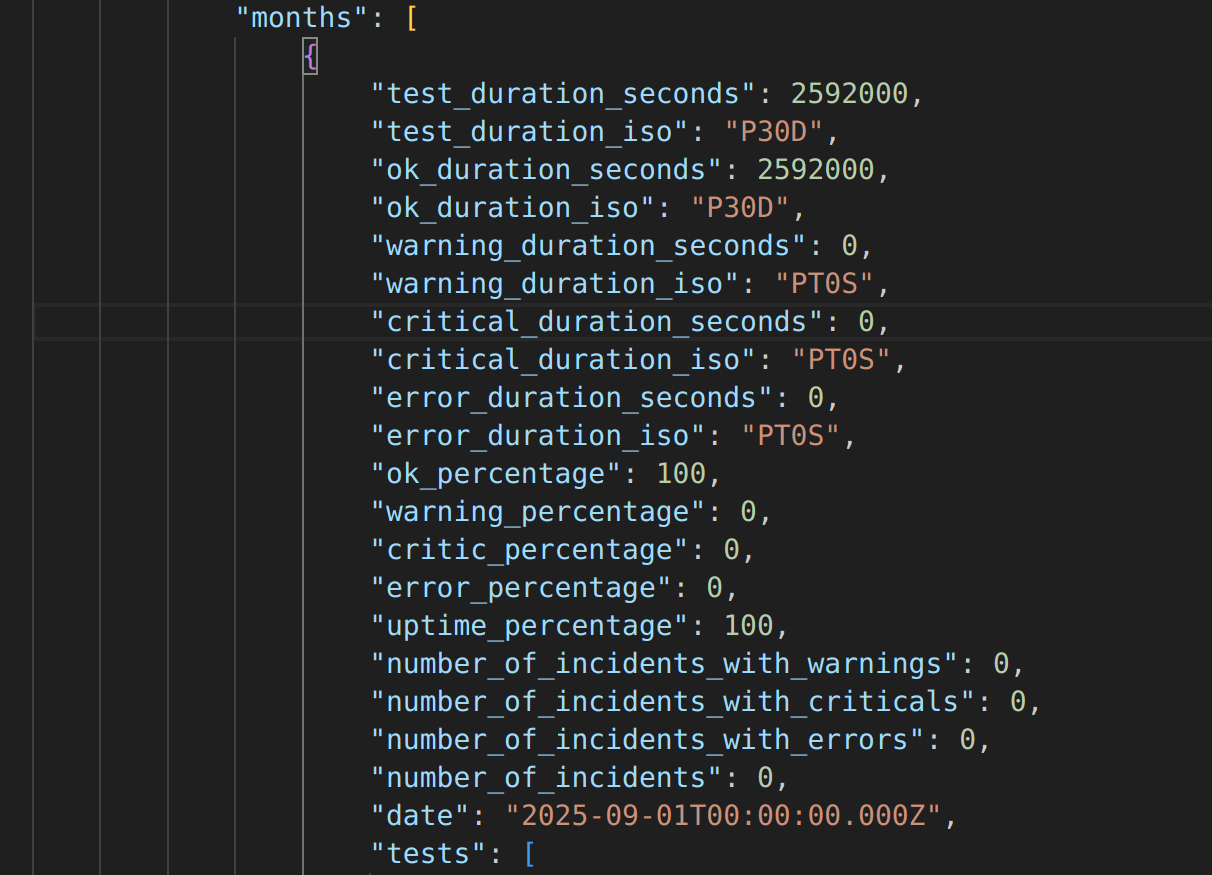Click the "error_duration_seconds" key
This screenshot has width=1212, height=875.
pyautogui.click(x=571, y=398)
